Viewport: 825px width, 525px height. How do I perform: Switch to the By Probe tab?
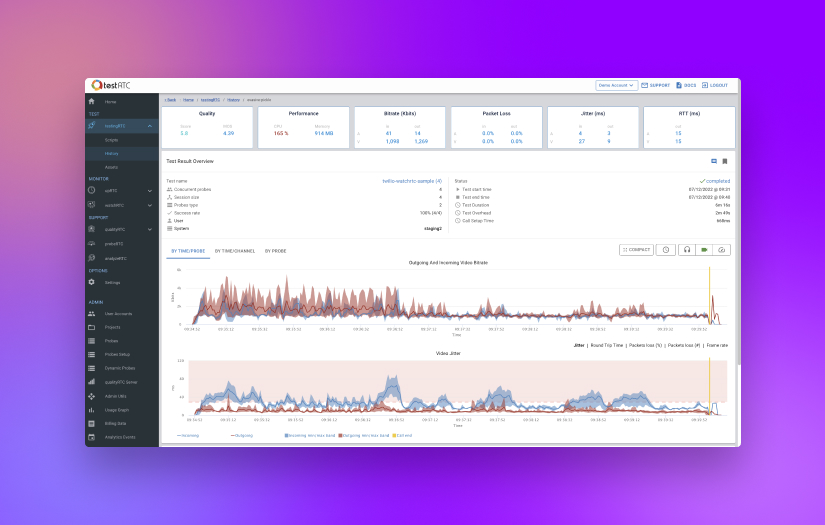click(x=275, y=251)
